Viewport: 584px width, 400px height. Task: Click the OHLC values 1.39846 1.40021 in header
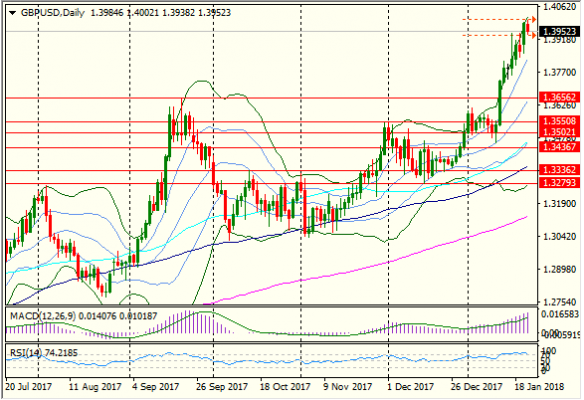coord(125,13)
